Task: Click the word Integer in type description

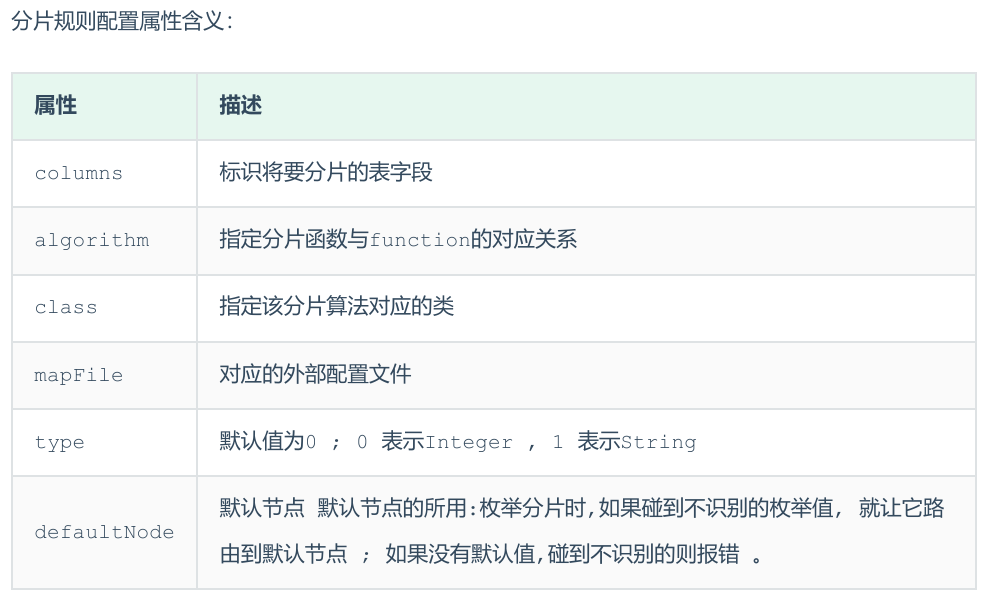Action: coord(469,442)
